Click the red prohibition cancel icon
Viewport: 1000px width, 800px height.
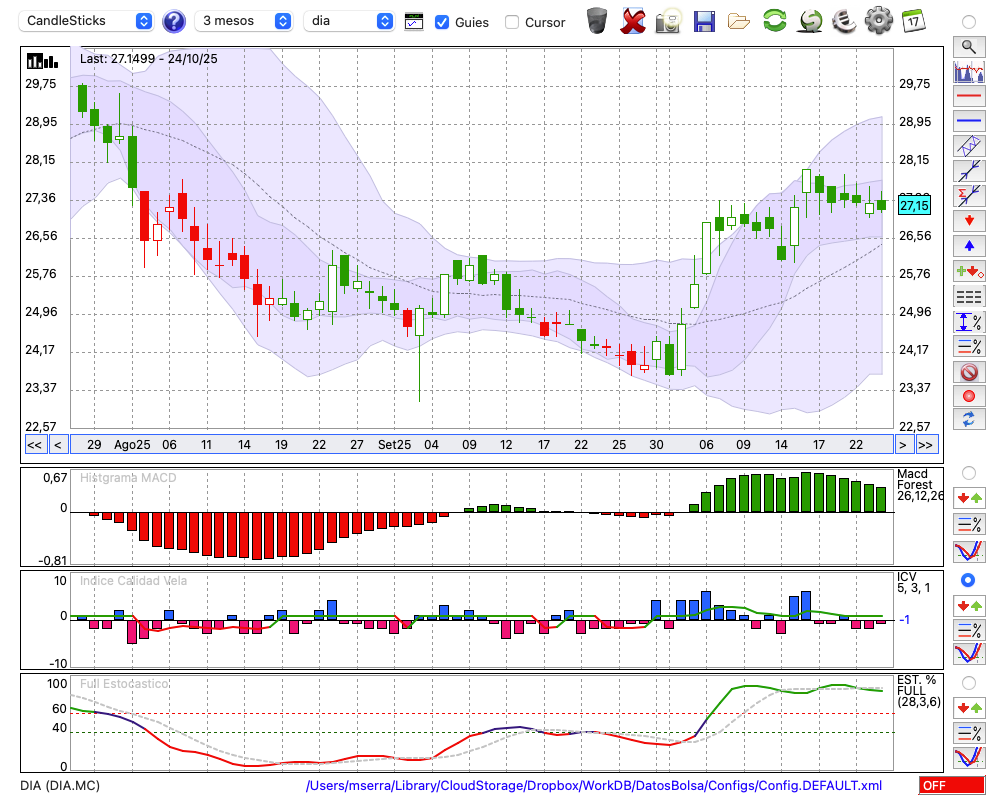tap(969, 372)
